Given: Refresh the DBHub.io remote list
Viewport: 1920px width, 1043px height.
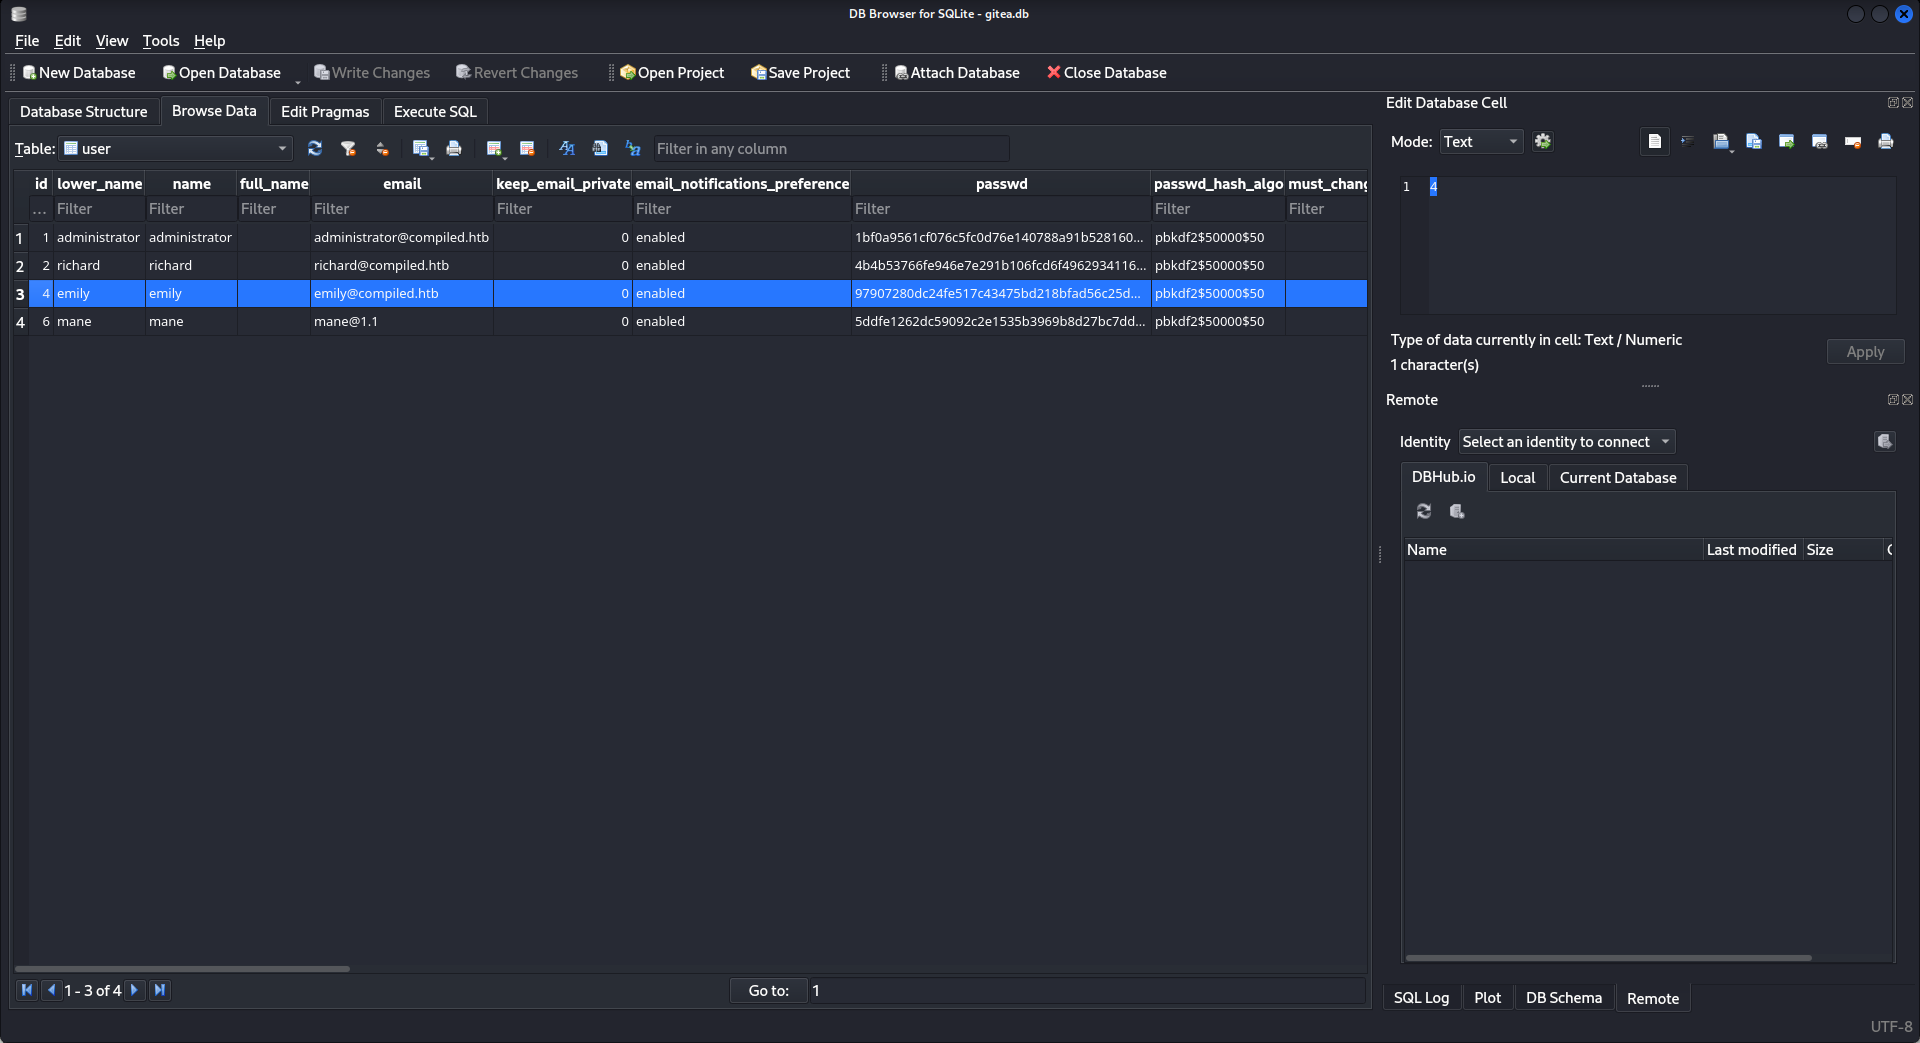Looking at the screenshot, I should [x=1424, y=512].
